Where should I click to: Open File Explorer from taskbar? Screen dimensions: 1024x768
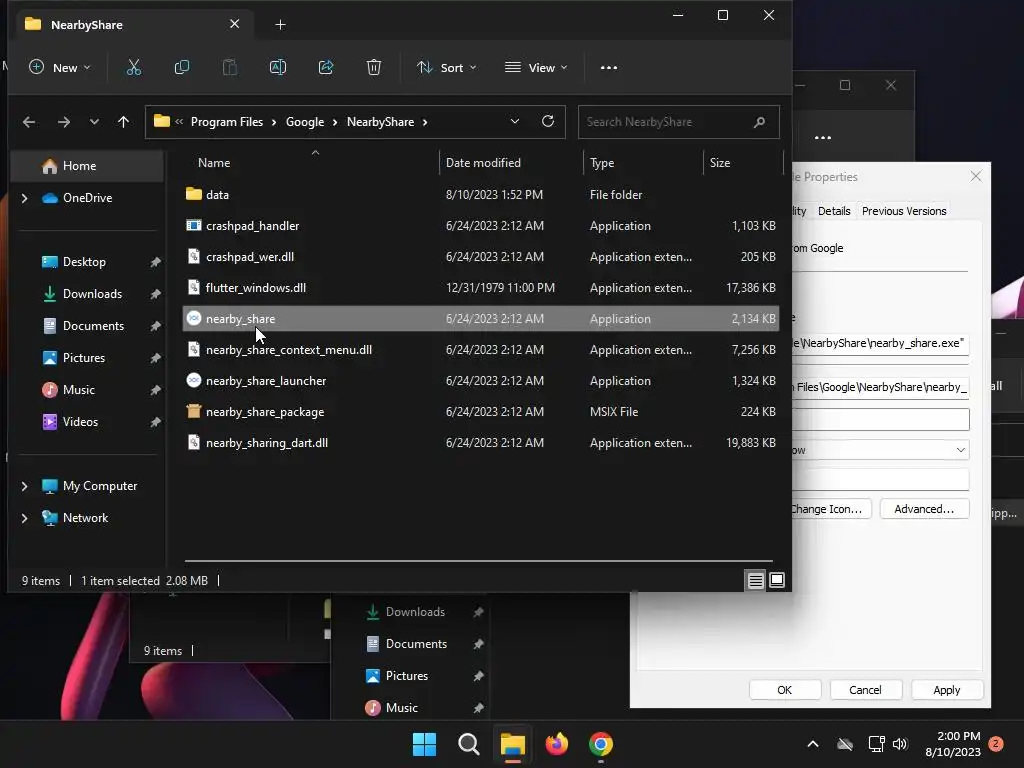(x=513, y=744)
